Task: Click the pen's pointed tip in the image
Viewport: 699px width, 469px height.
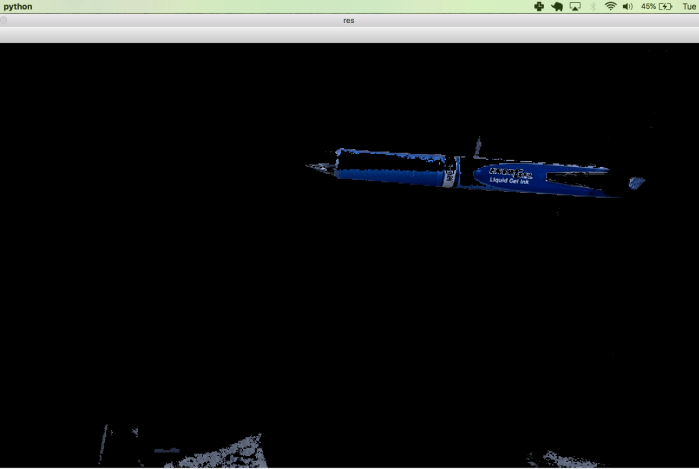Action: (x=312, y=167)
